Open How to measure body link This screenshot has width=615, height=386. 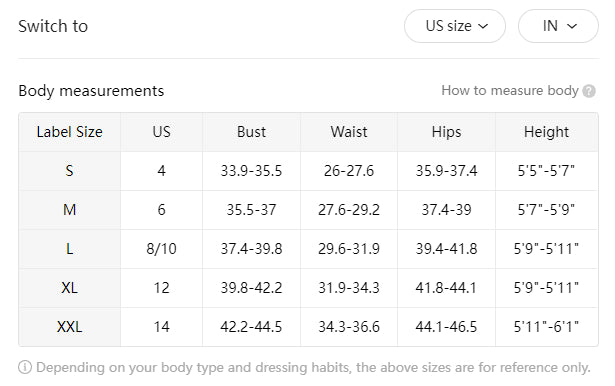click(x=510, y=91)
